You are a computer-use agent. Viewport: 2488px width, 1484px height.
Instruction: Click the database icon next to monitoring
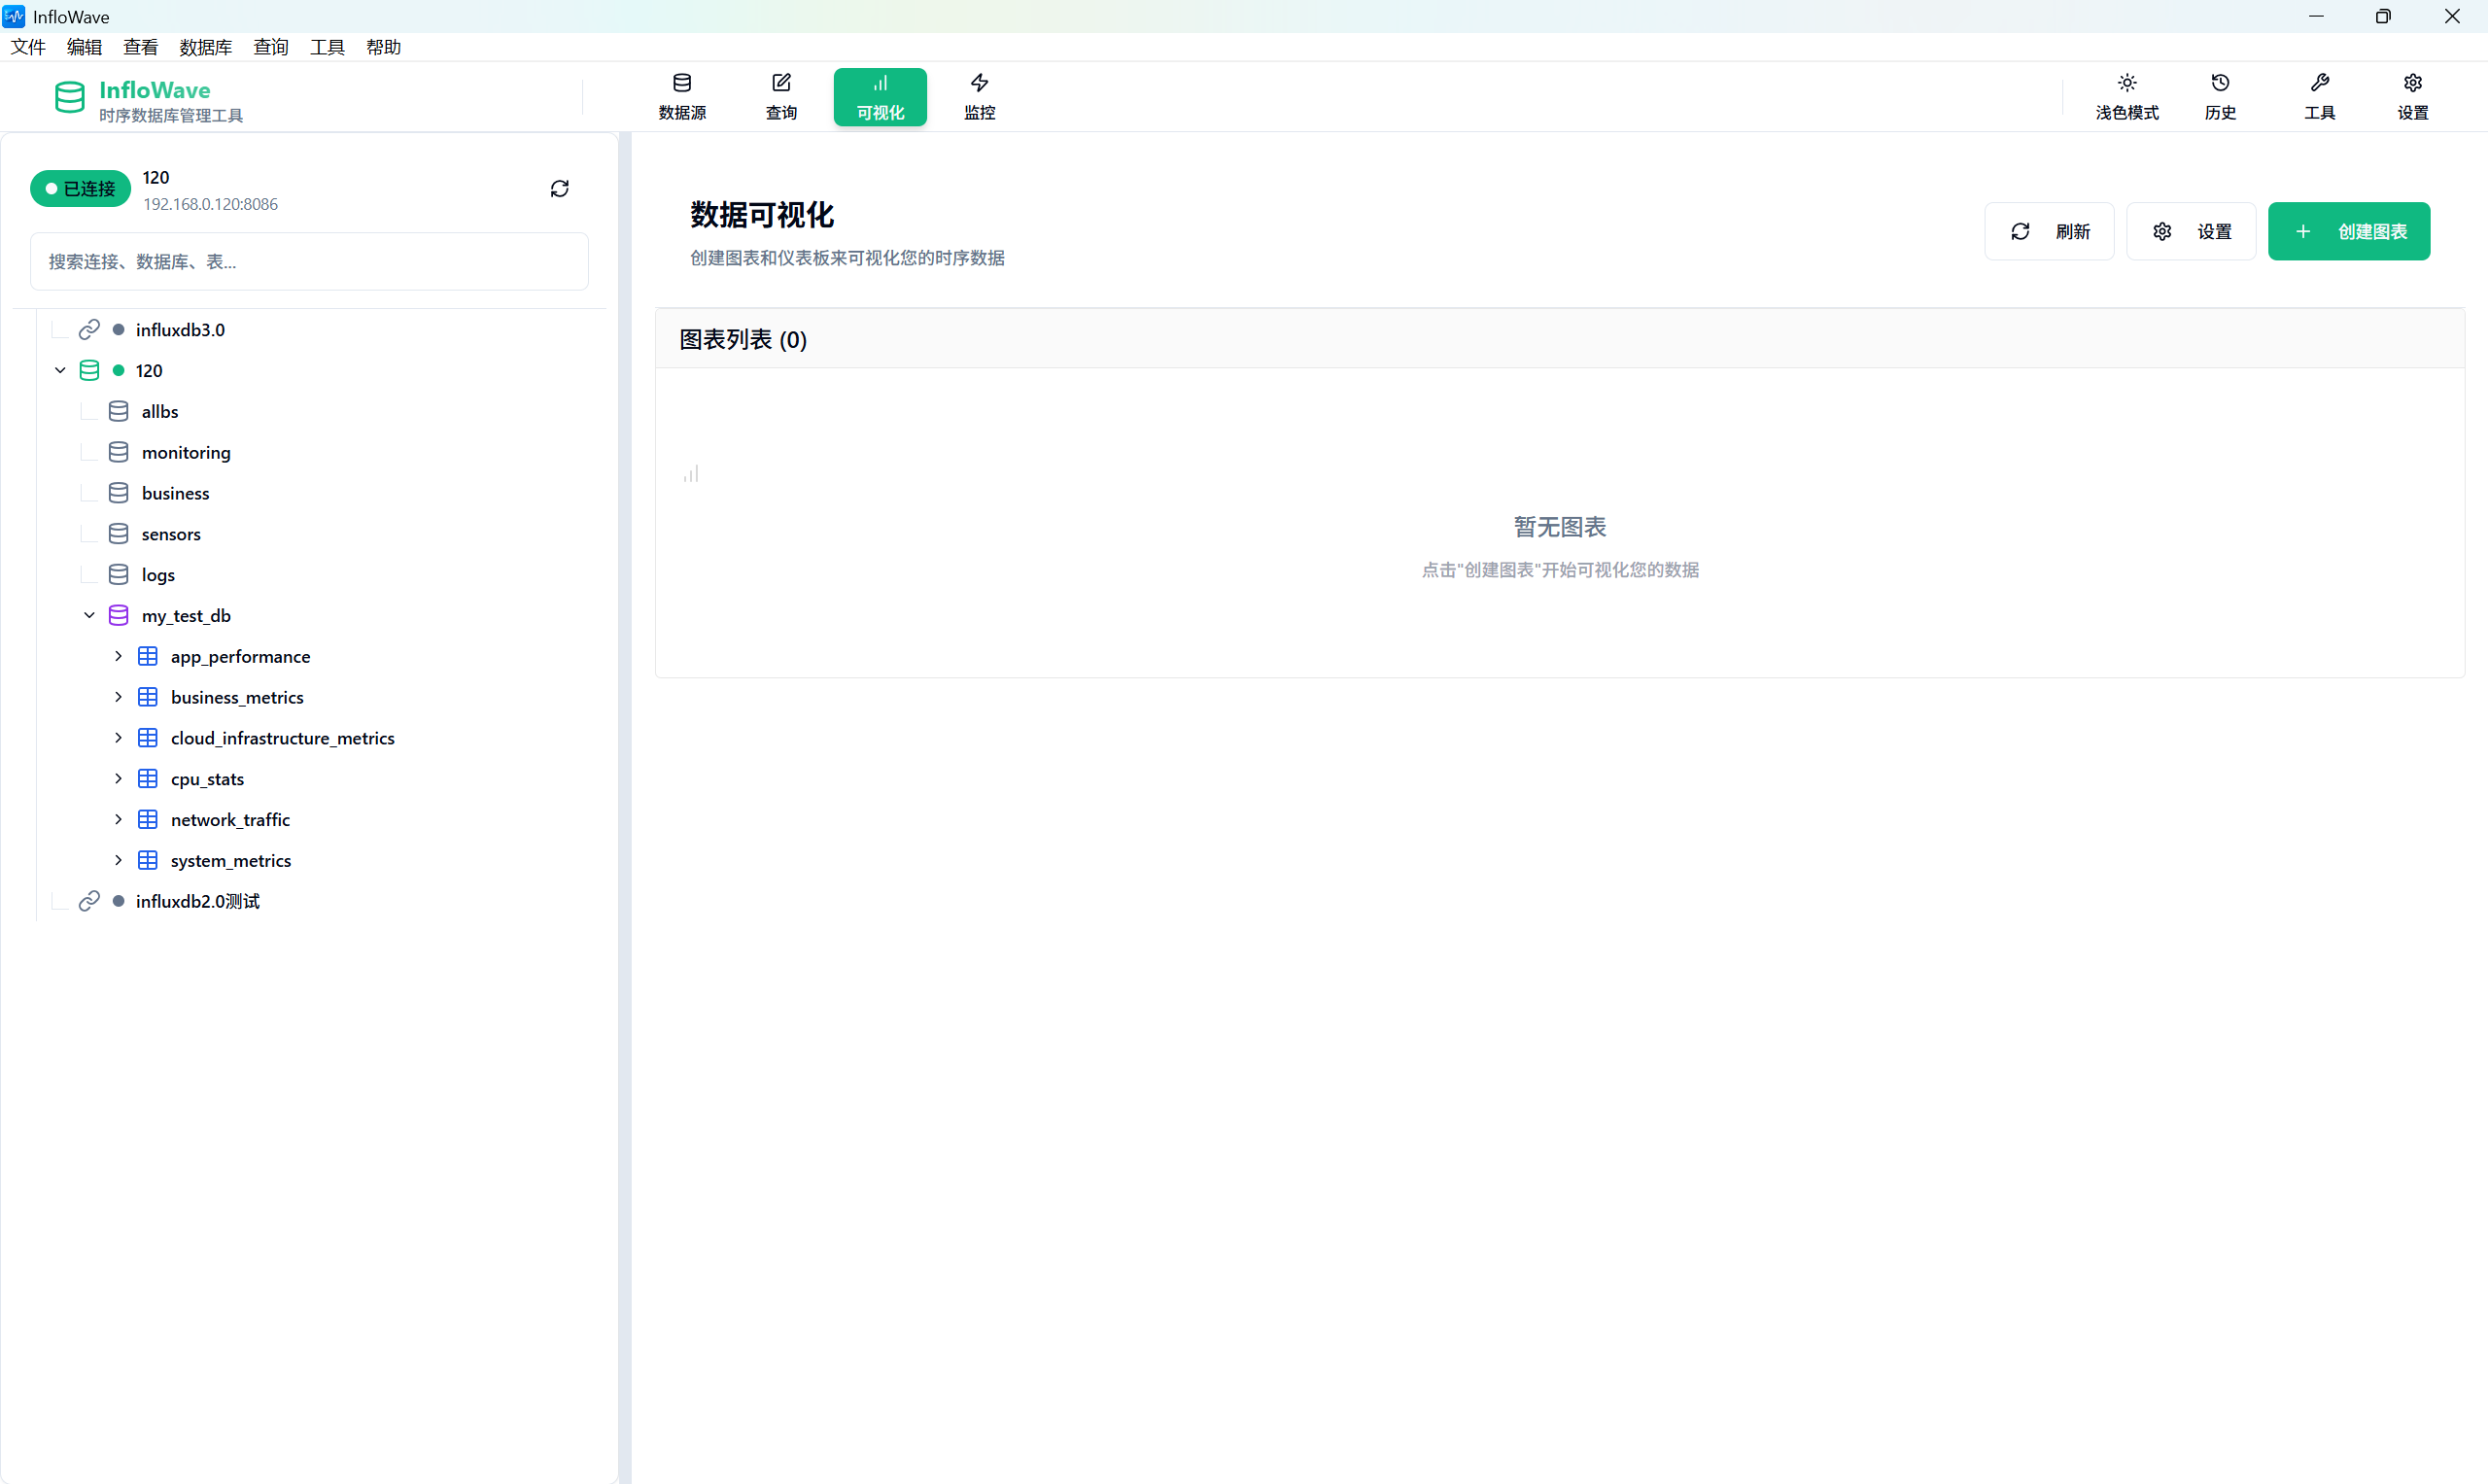118,452
